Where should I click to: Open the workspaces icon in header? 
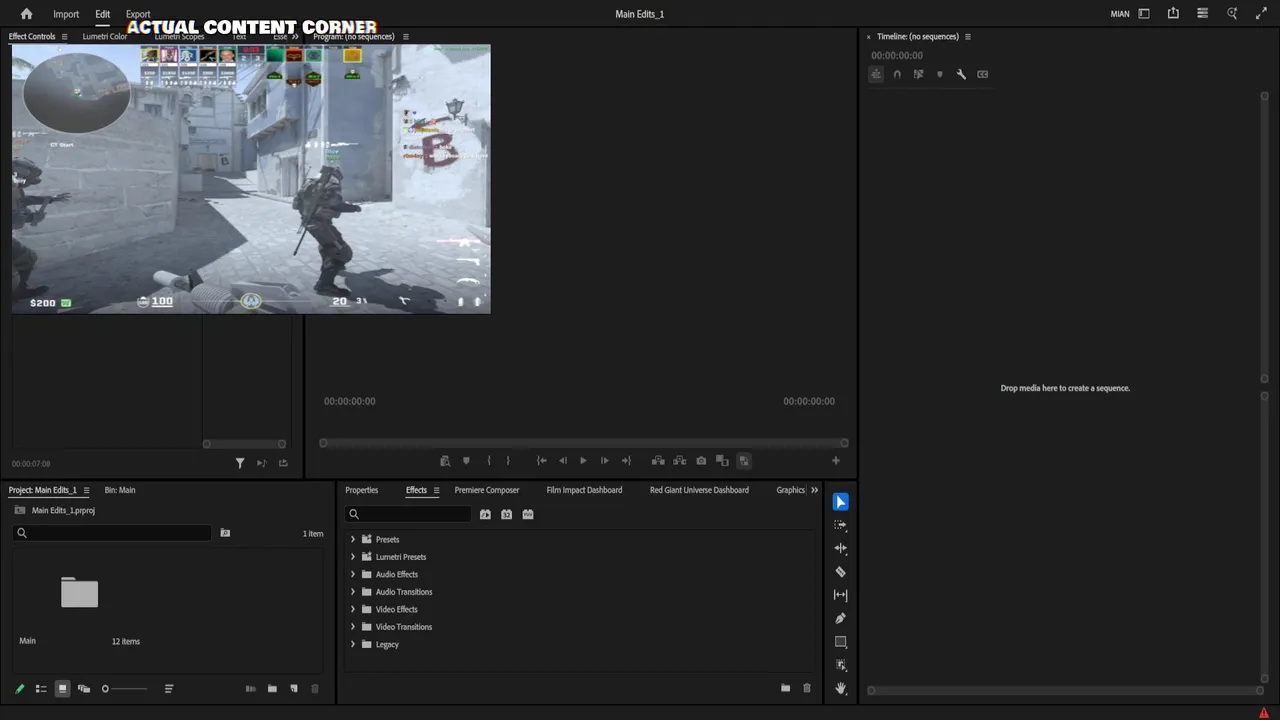[x=1144, y=14]
